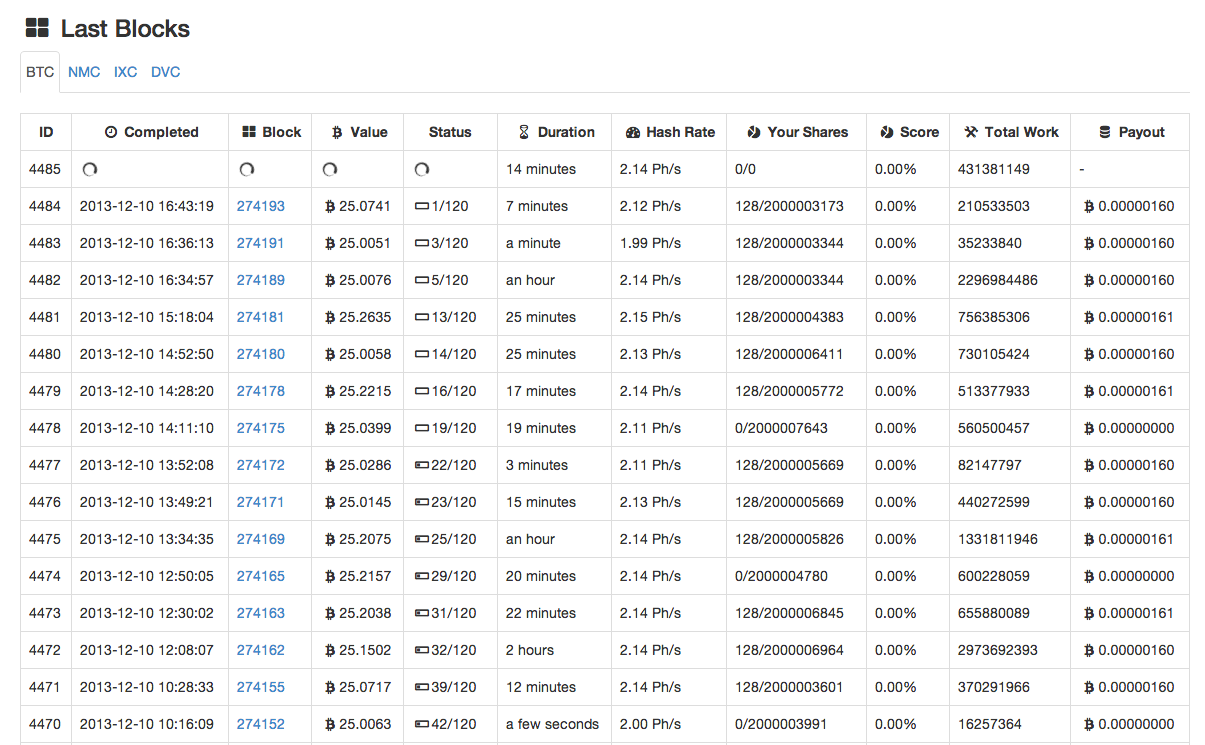The height and width of the screenshot is (745, 1205).
Task: Open block 274152 link
Action: [x=261, y=724]
